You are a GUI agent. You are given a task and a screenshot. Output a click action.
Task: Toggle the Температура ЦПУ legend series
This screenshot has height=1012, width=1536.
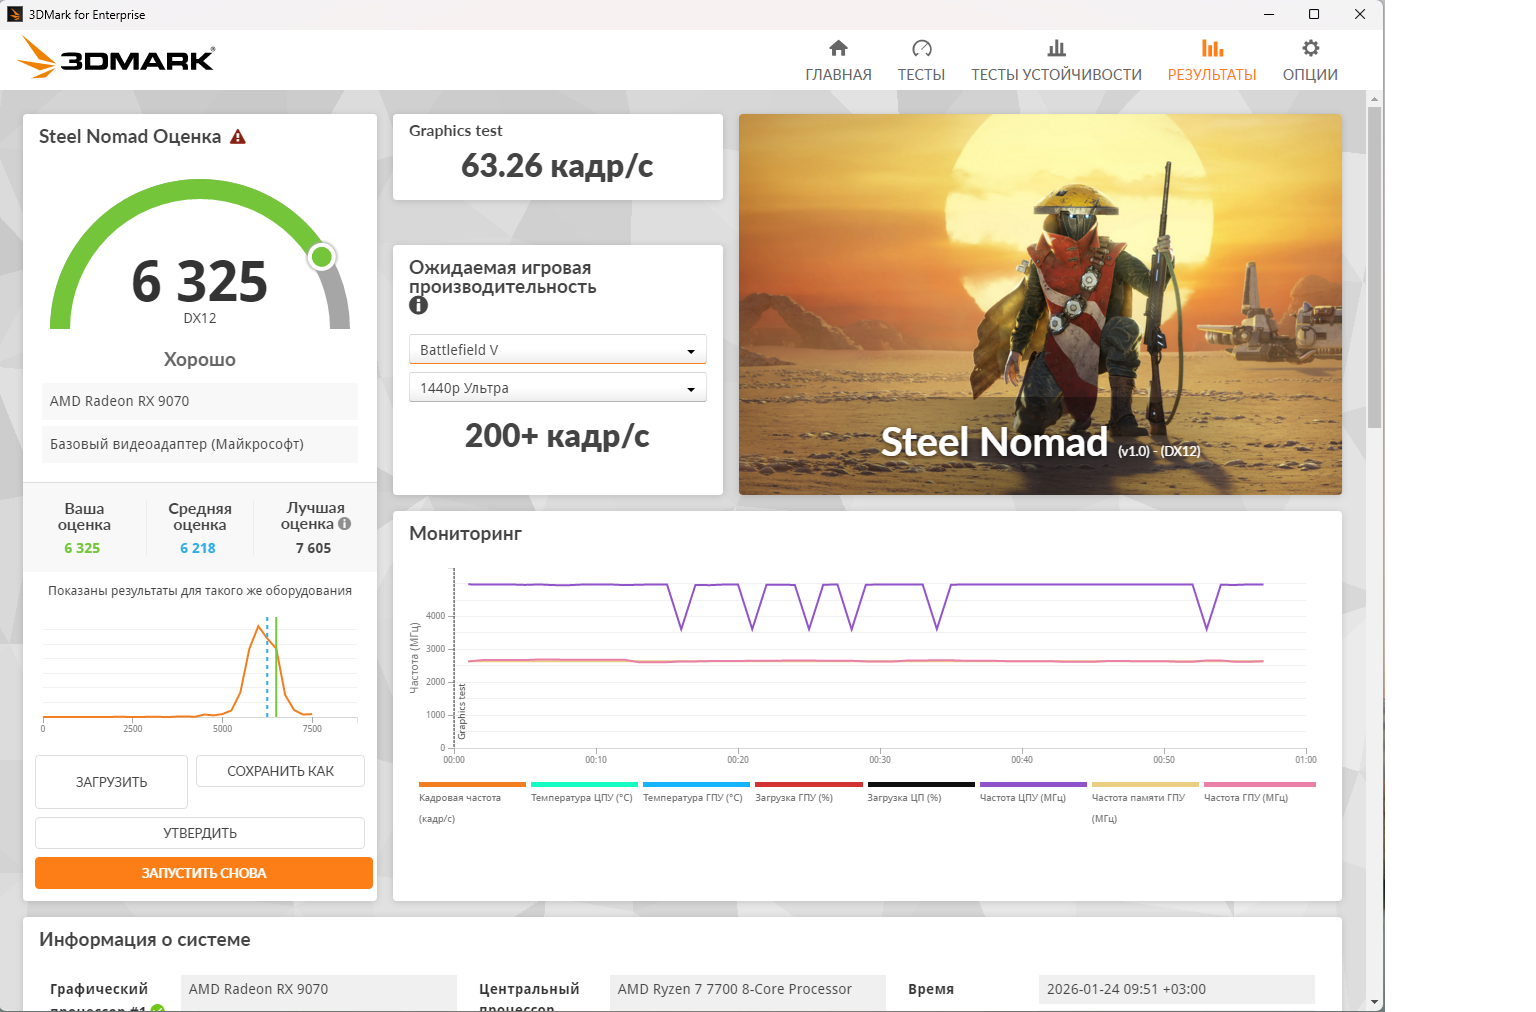tap(584, 793)
